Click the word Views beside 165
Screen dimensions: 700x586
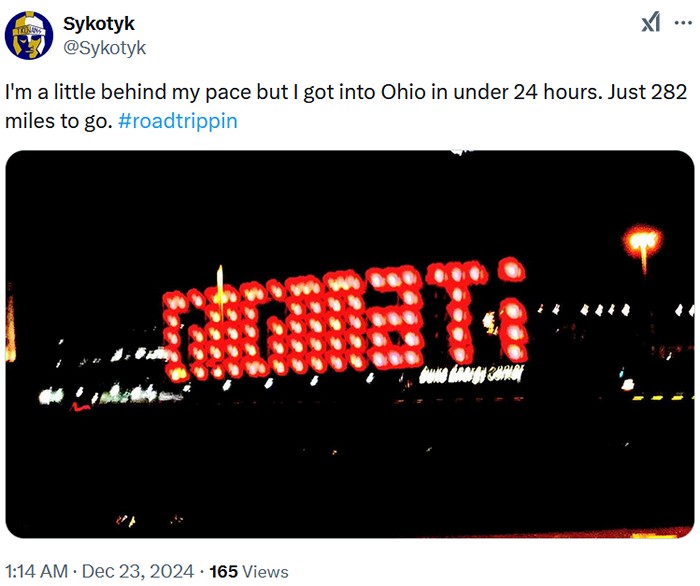coord(265,571)
